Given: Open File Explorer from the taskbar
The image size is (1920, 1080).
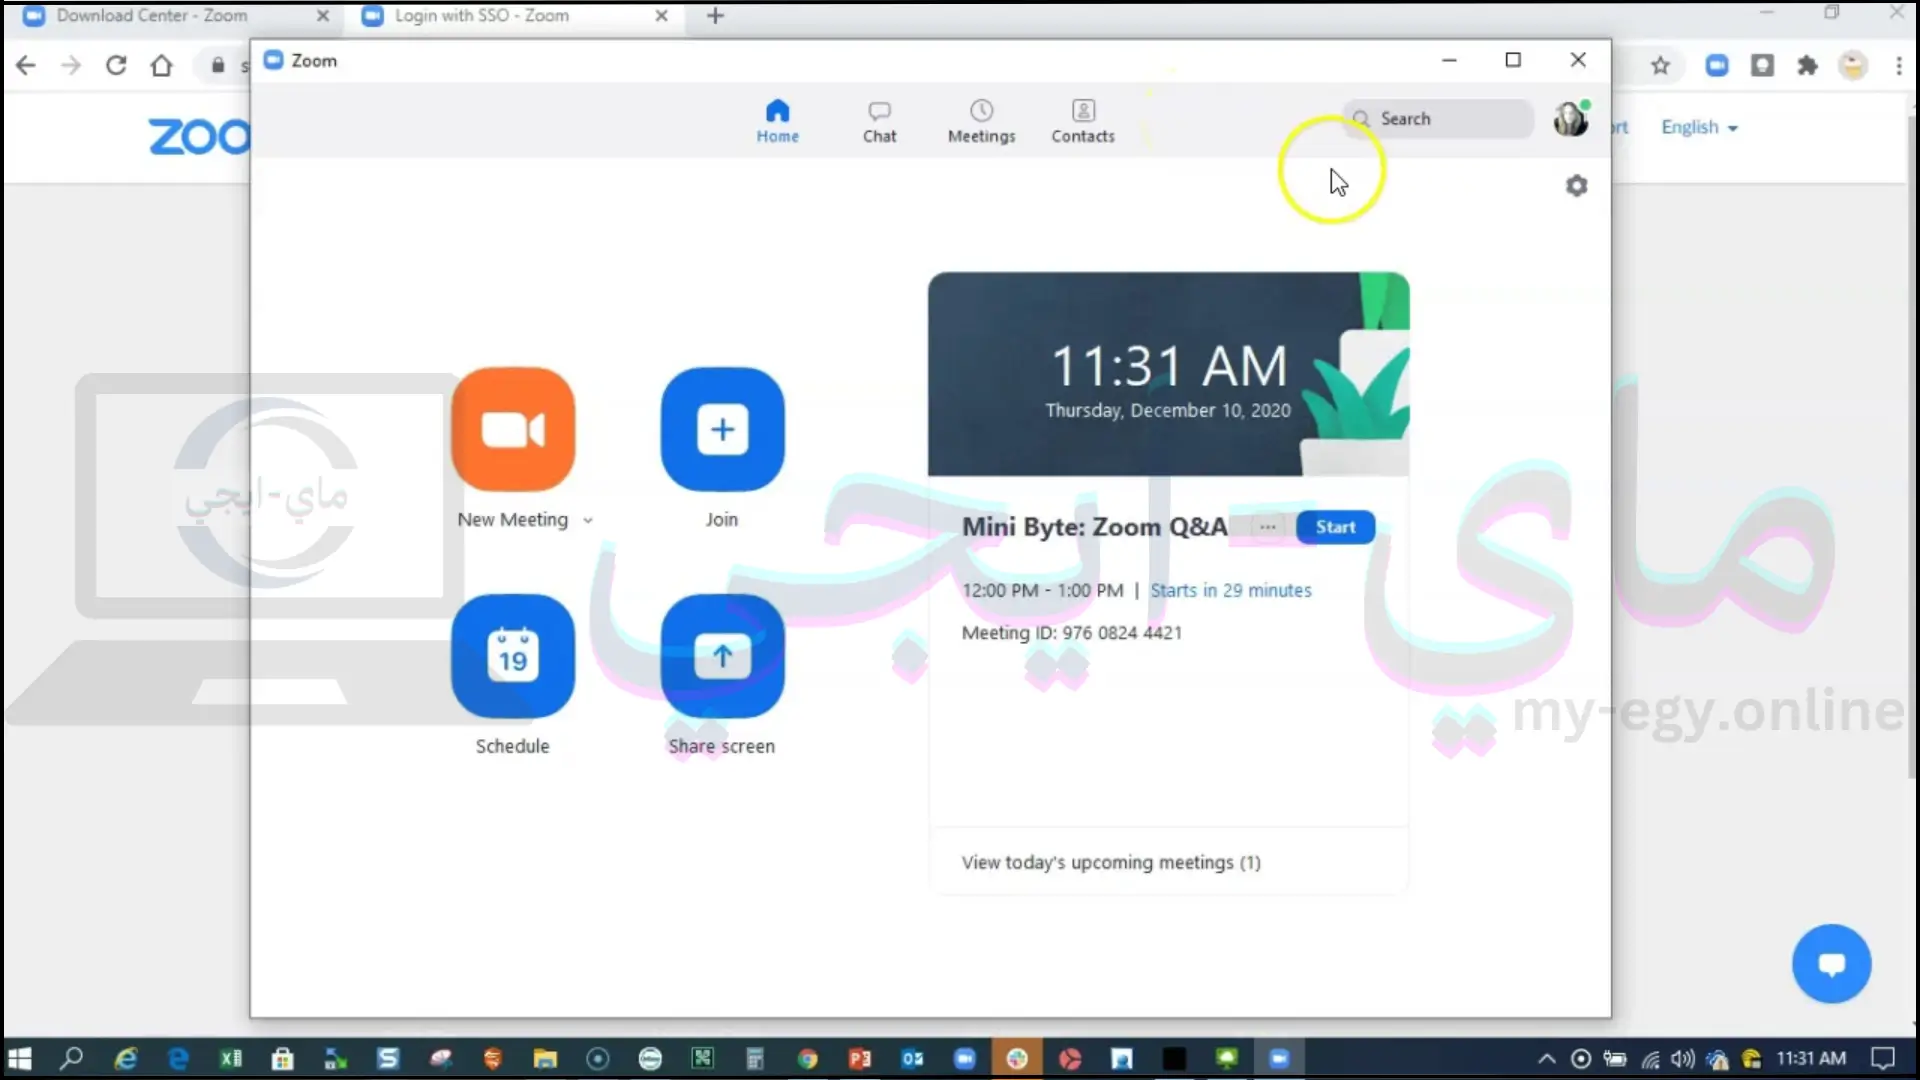Looking at the screenshot, I should pos(545,1058).
